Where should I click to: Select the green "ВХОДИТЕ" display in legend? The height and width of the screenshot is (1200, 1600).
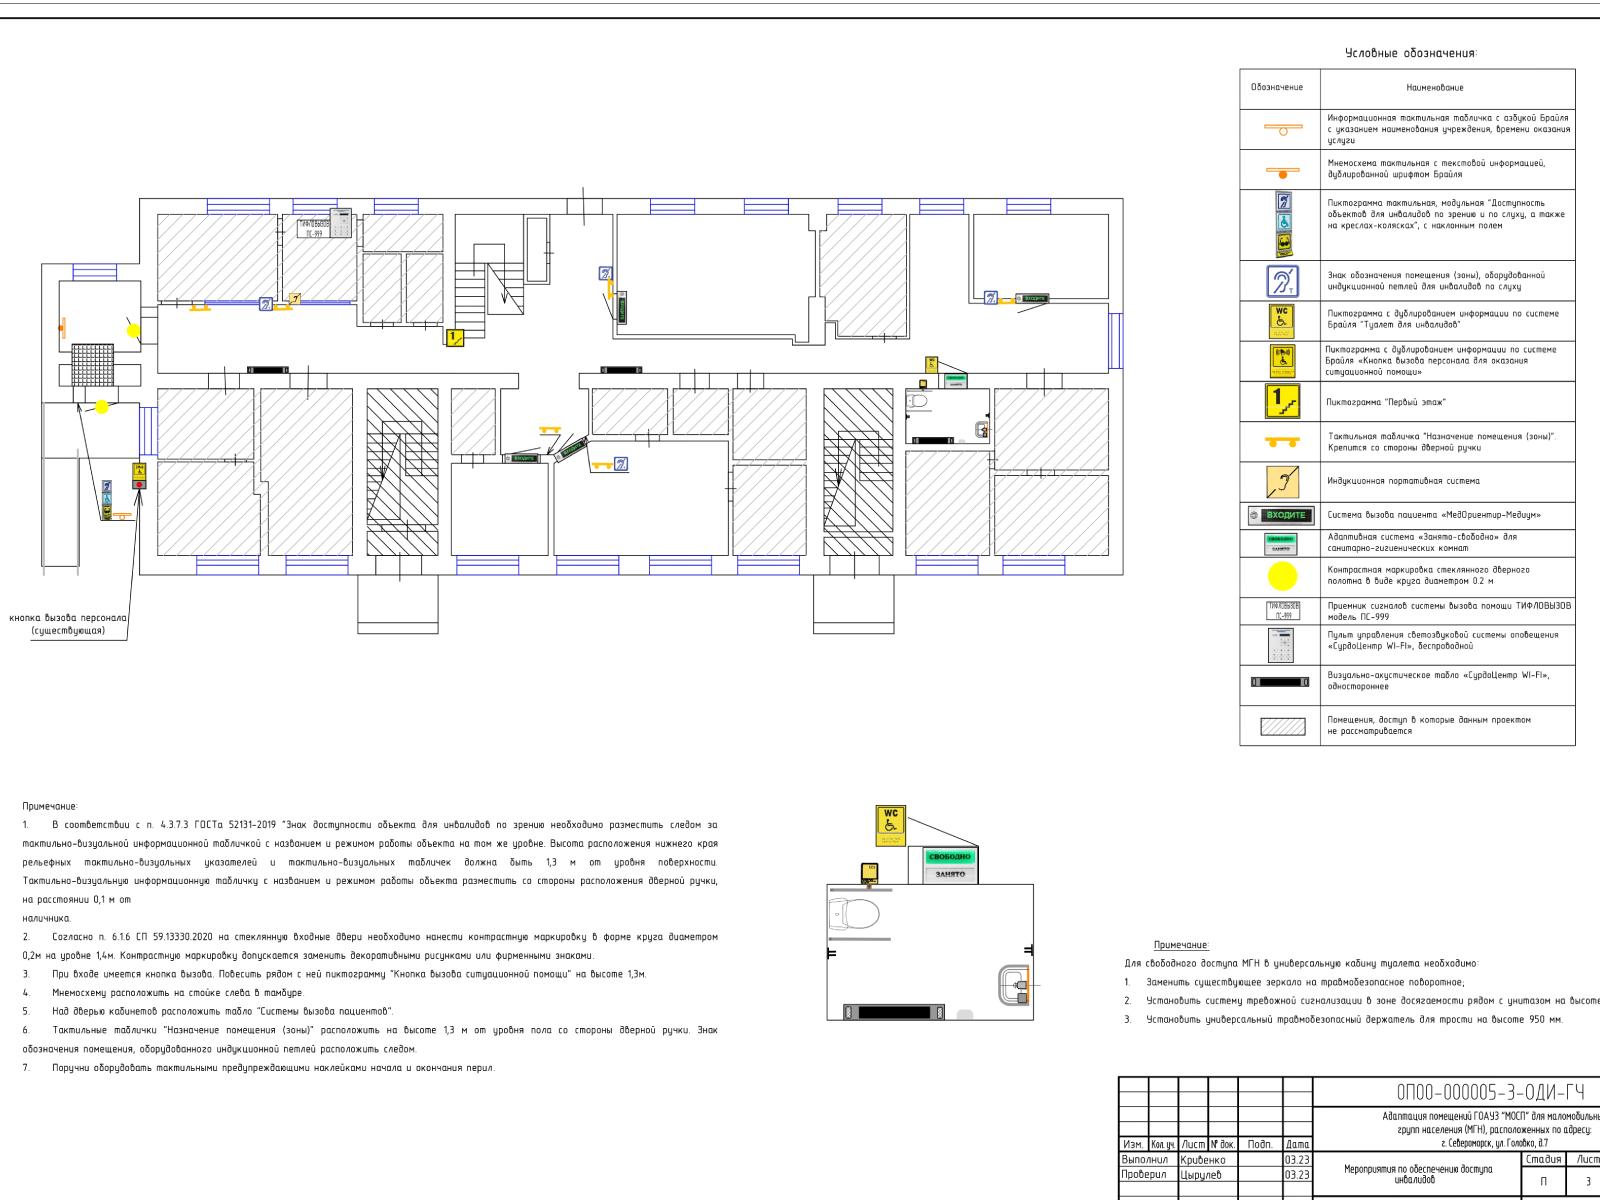pyautogui.click(x=1281, y=515)
